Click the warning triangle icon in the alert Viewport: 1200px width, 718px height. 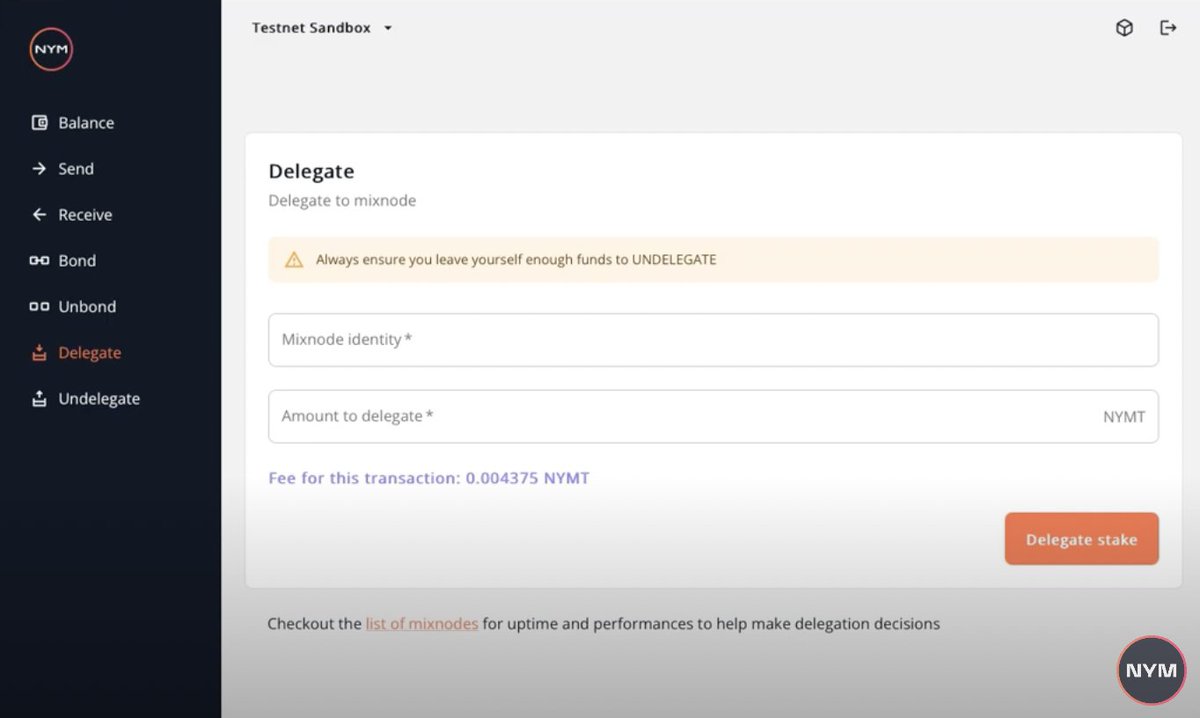tap(294, 260)
